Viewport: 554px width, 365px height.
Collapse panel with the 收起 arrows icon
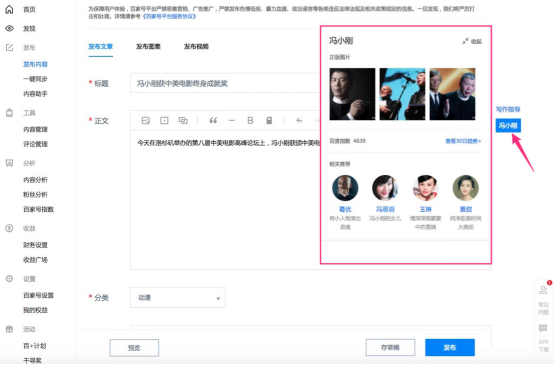(x=465, y=41)
